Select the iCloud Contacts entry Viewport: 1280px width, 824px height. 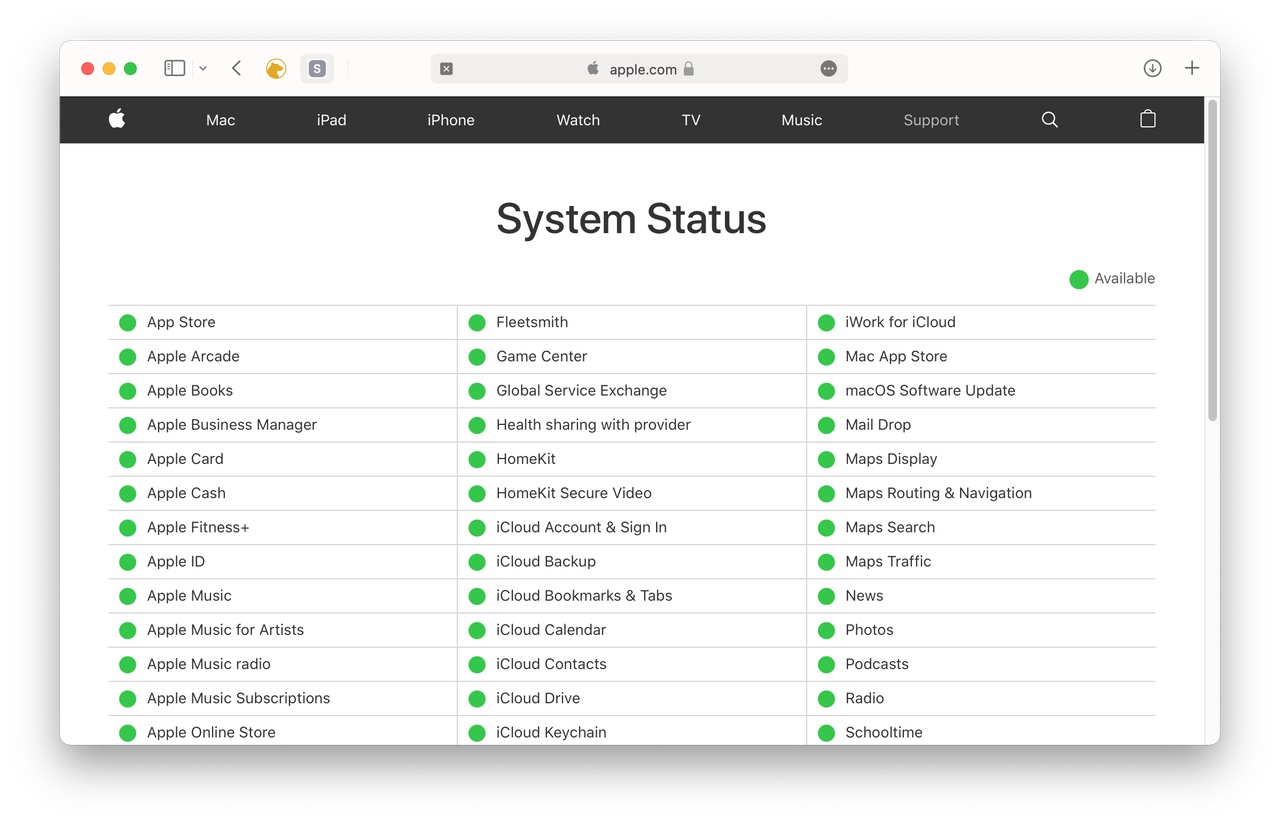click(x=551, y=664)
